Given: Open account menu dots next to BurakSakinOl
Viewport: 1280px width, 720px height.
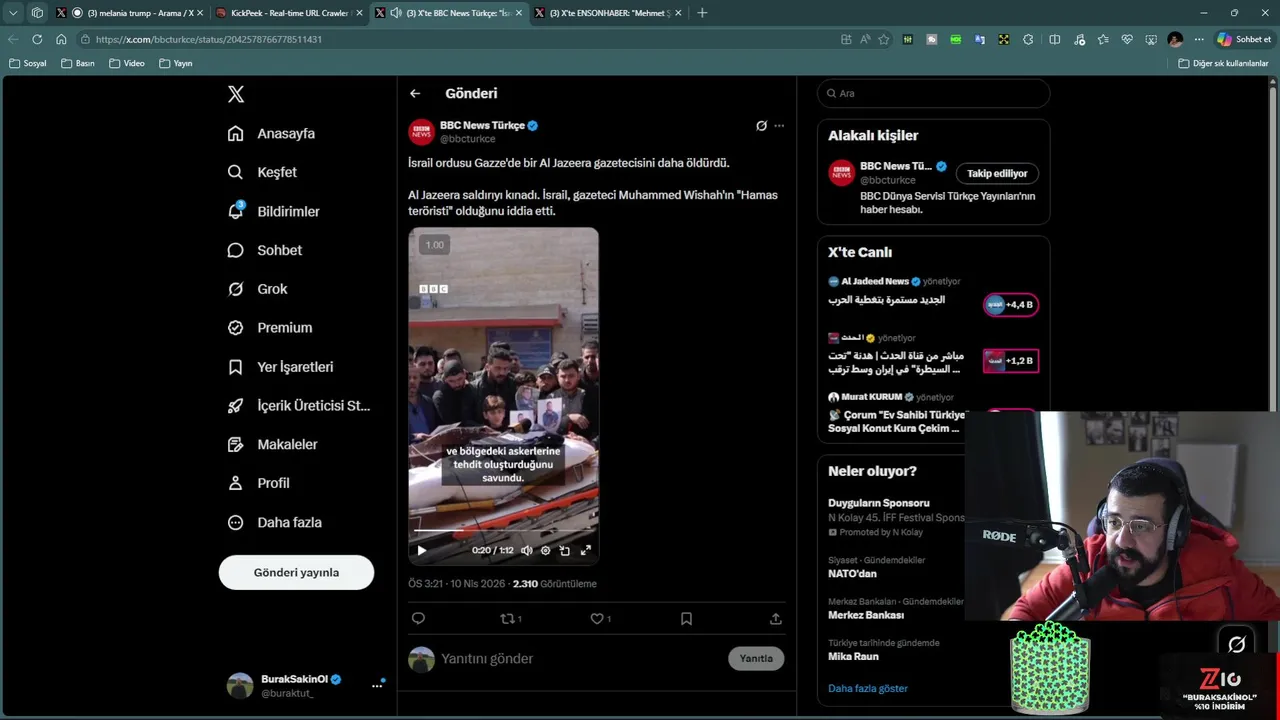Looking at the screenshot, I should tap(377, 685).
